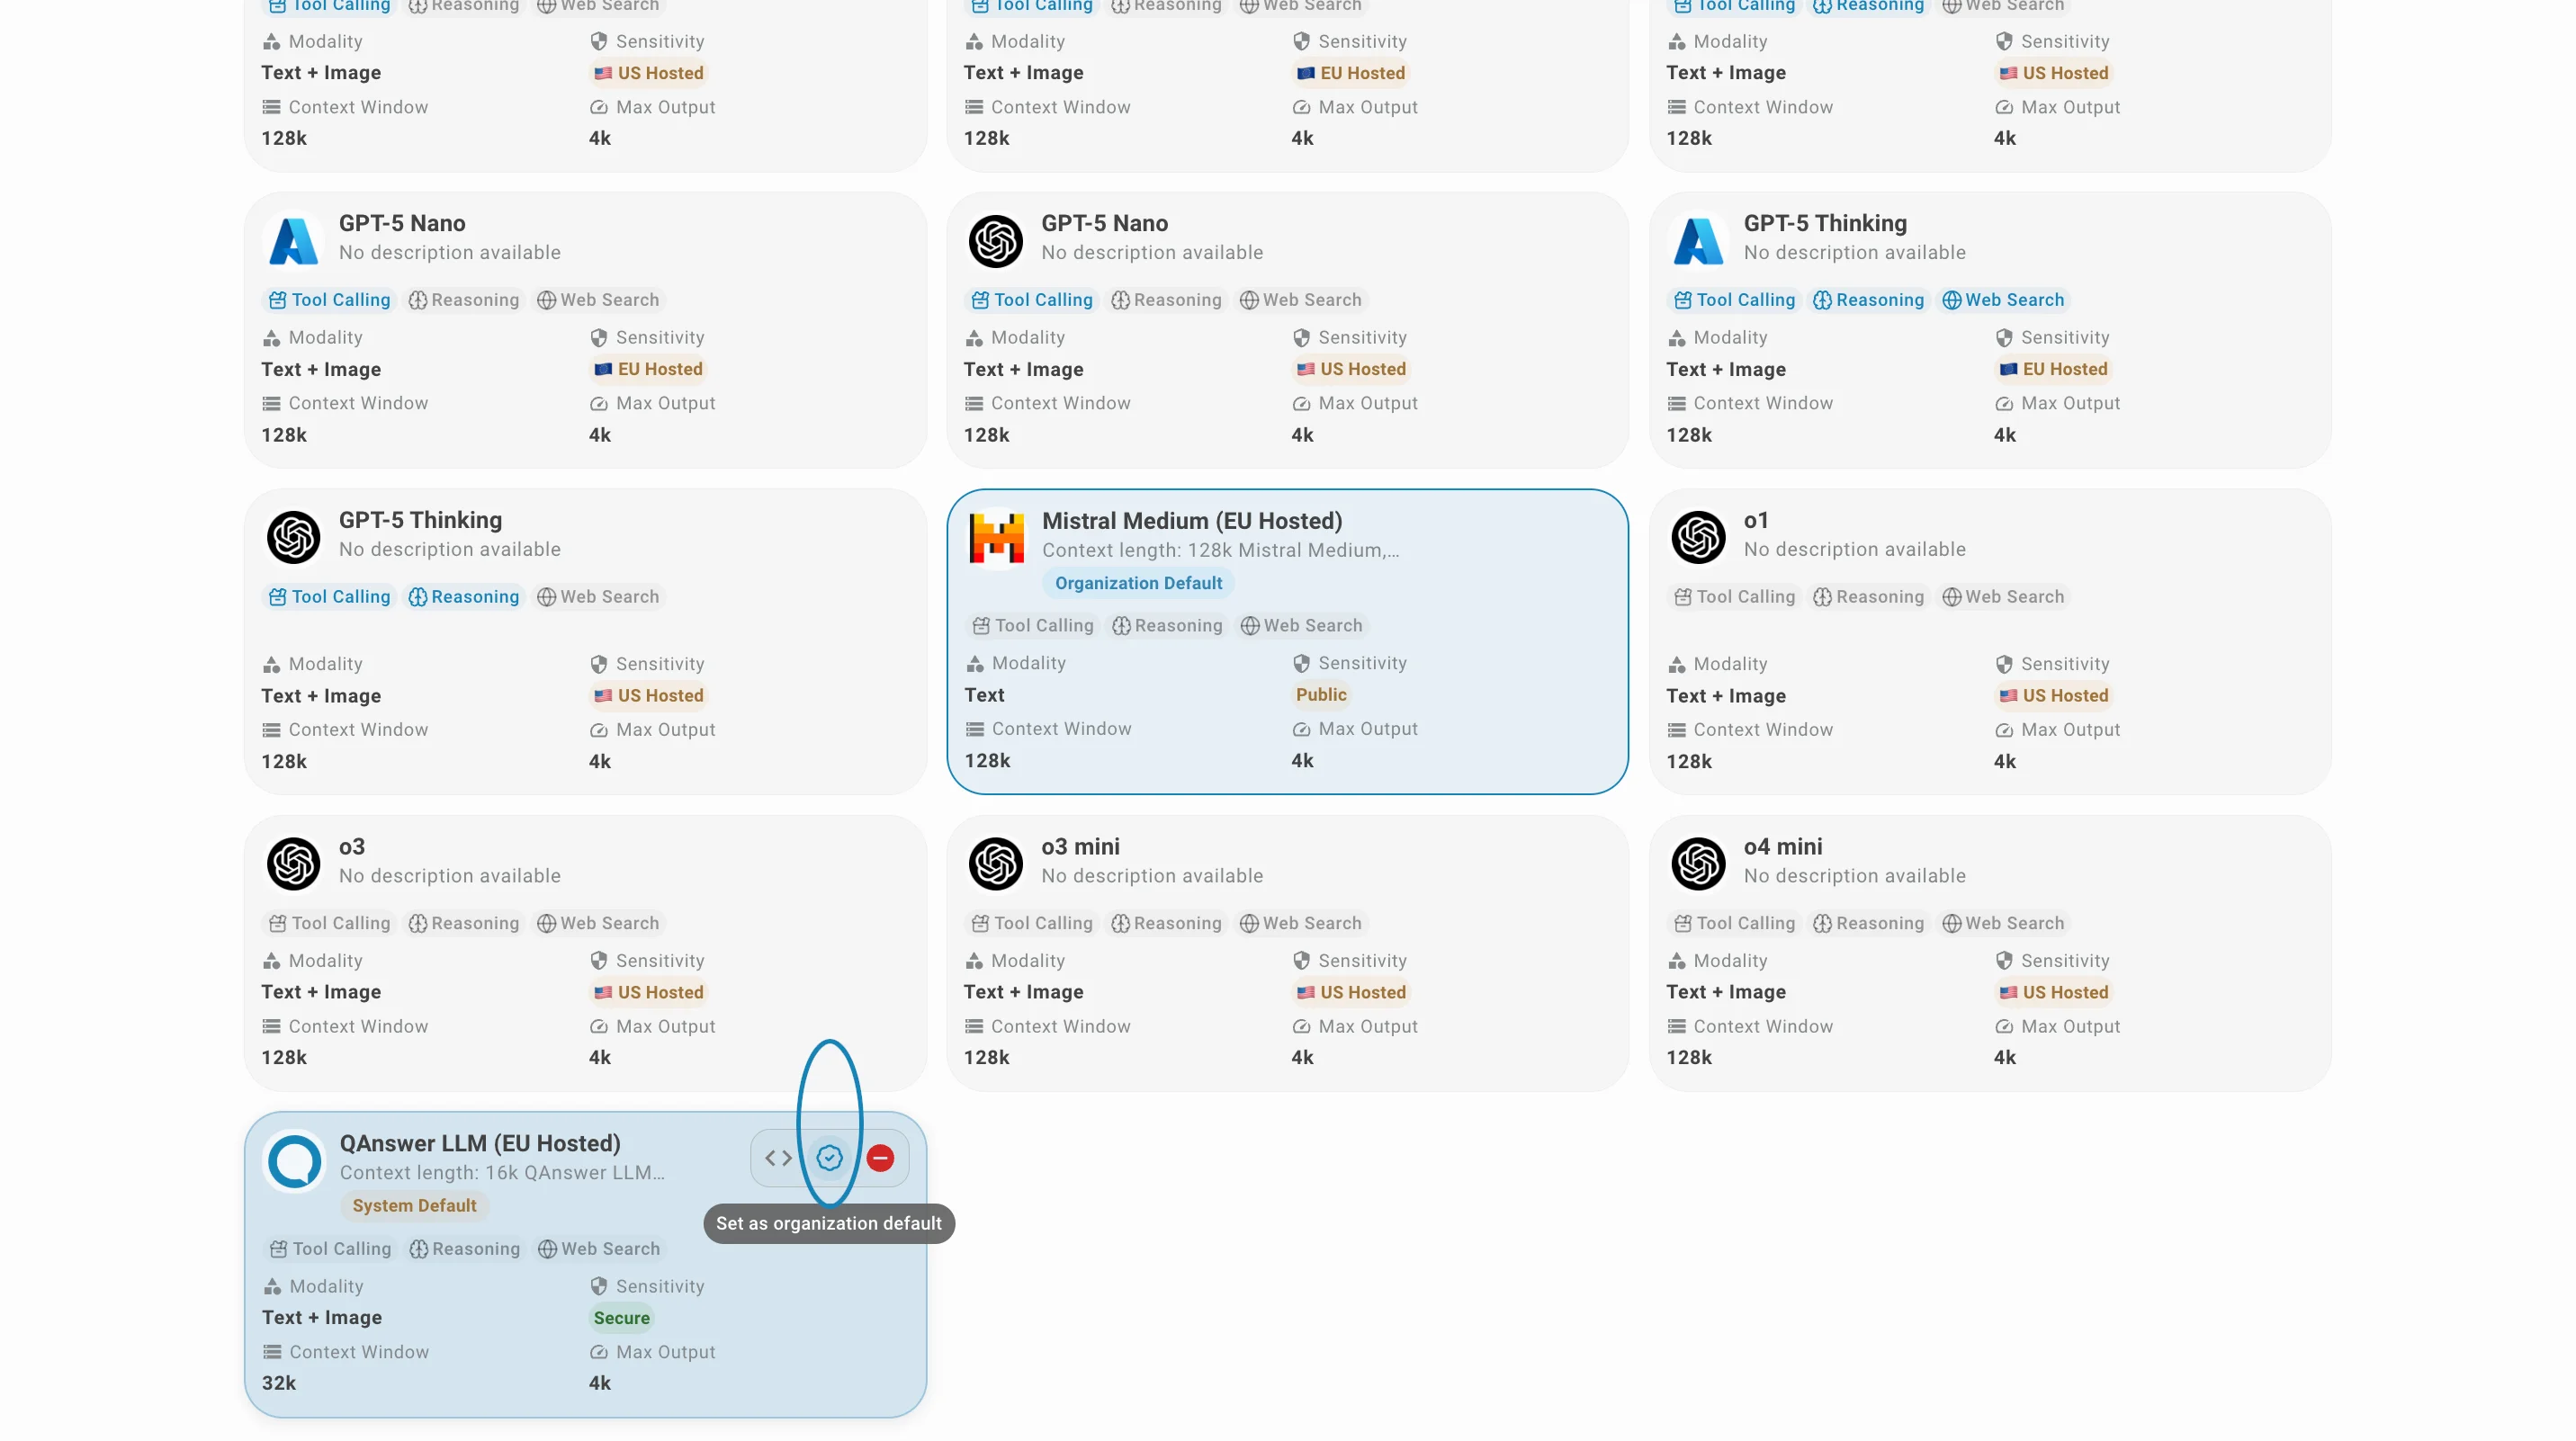The width and height of the screenshot is (2576, 1441).
Task: Click the OpenAI logo on the o3 card
Action: (294, 863)
